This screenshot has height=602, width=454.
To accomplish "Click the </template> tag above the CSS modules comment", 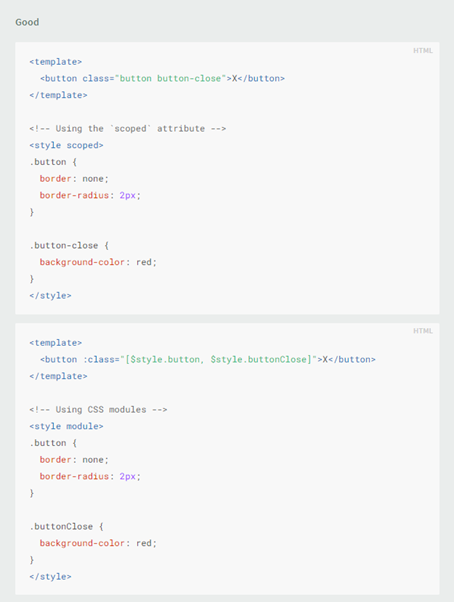I will [58, 376].
